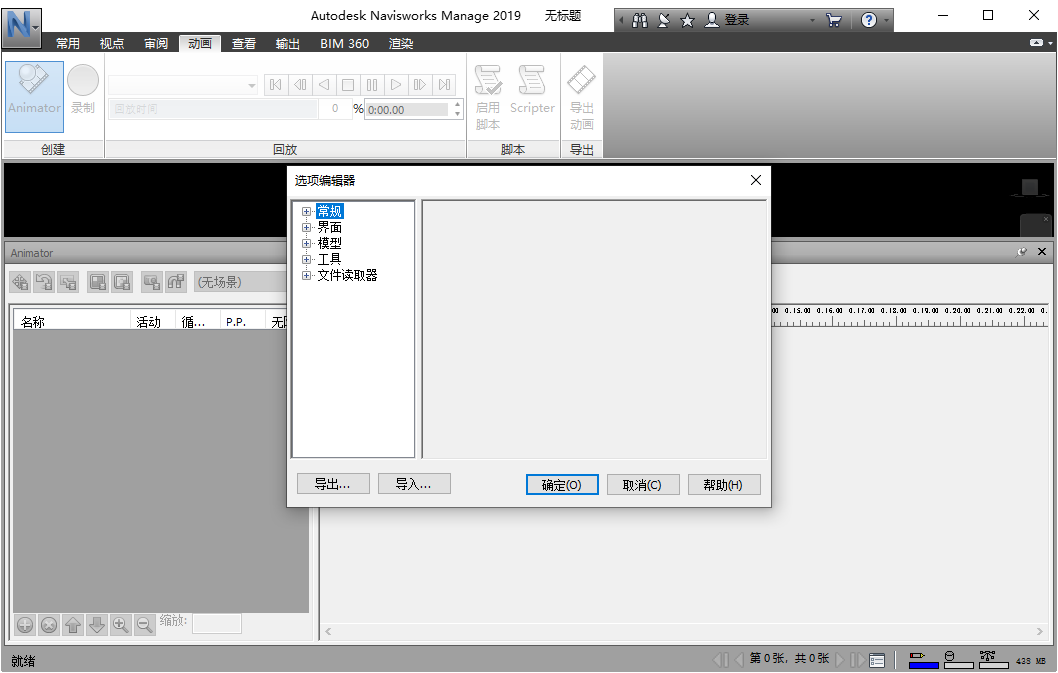The image size is (1058, 673).
Task: Click 取消(C) to cancel options
Action: (x=642, y=485)
